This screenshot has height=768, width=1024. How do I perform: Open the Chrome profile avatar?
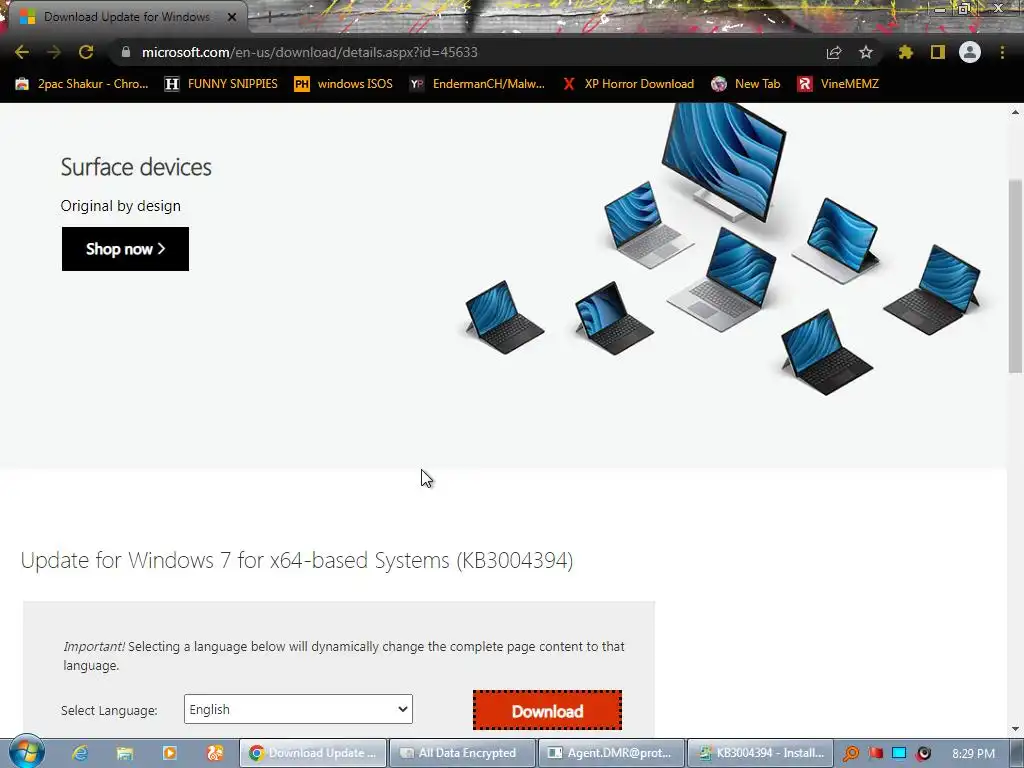pyautogui.click(x=970, y=52)
